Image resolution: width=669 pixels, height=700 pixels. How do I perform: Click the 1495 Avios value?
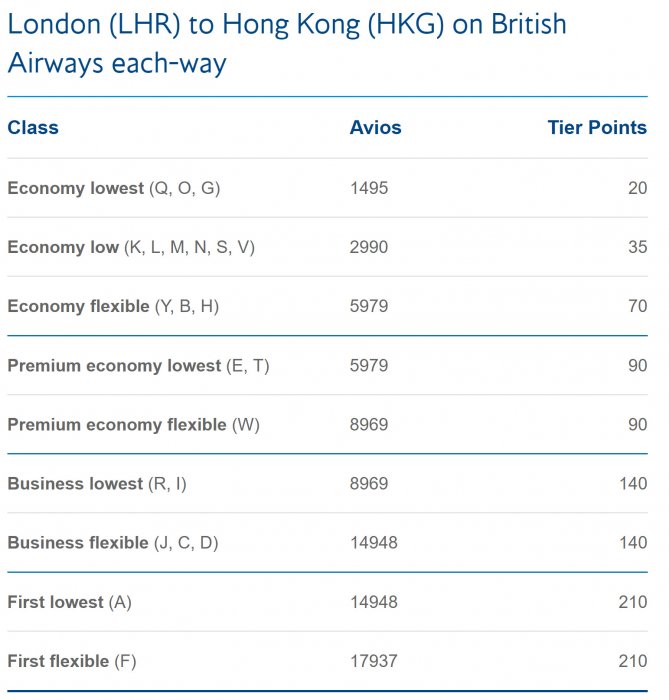pyautogui.click(x=369, y=188)
